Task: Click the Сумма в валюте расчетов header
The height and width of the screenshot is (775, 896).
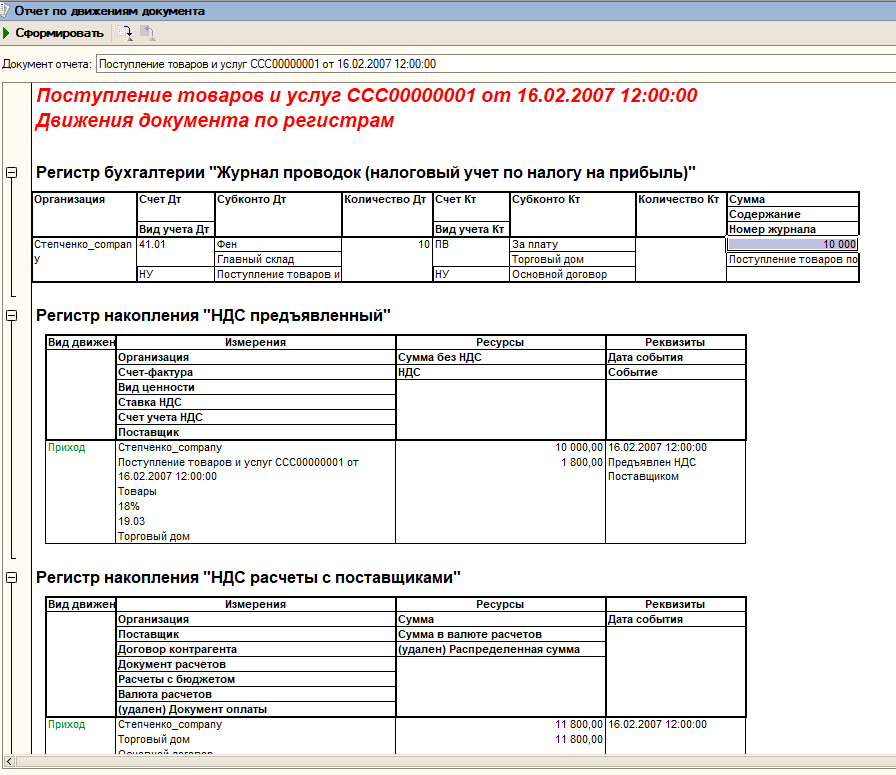Action: 500,634
